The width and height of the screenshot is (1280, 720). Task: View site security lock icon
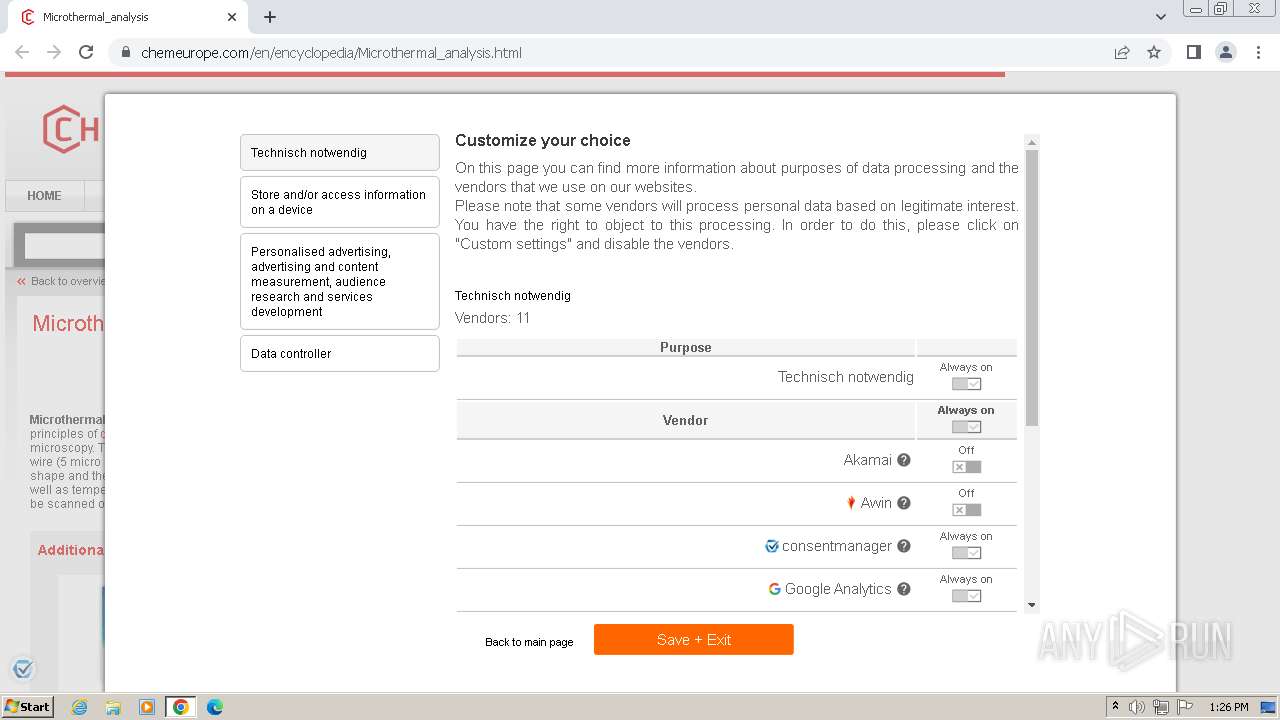coord(126,52)
